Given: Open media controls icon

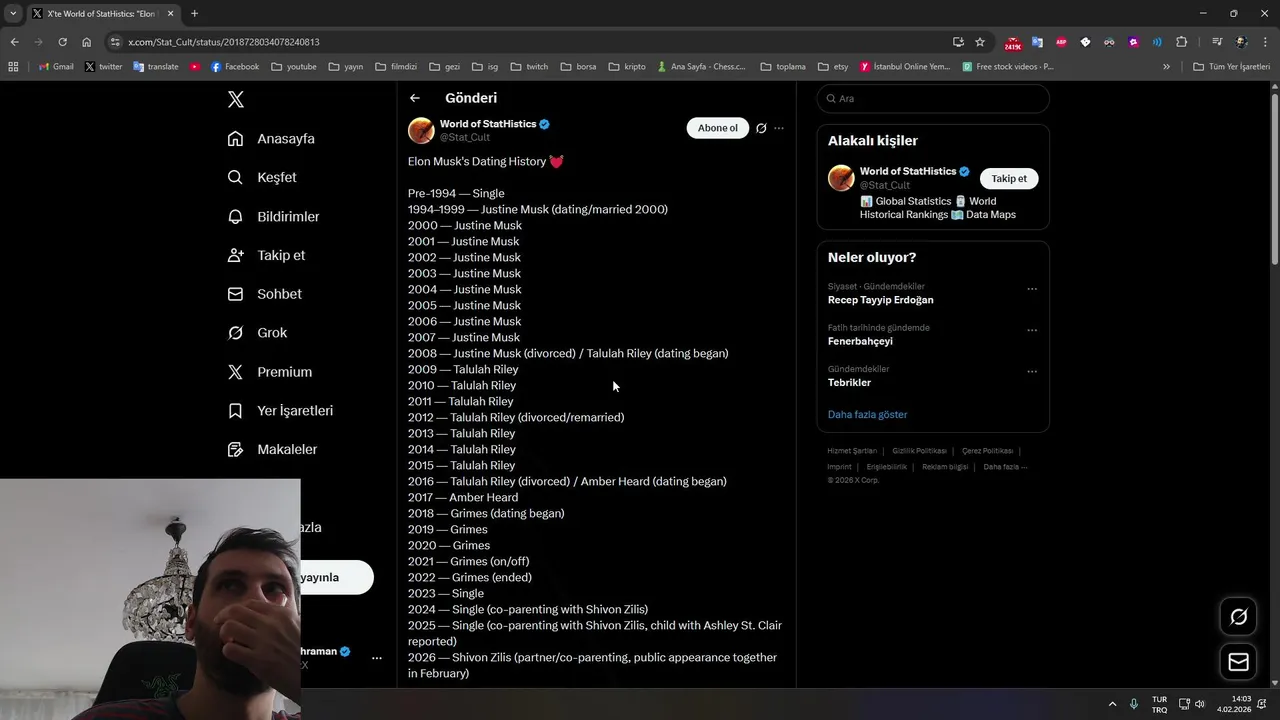Looking at the screenshot, I should click(1217, 42).
